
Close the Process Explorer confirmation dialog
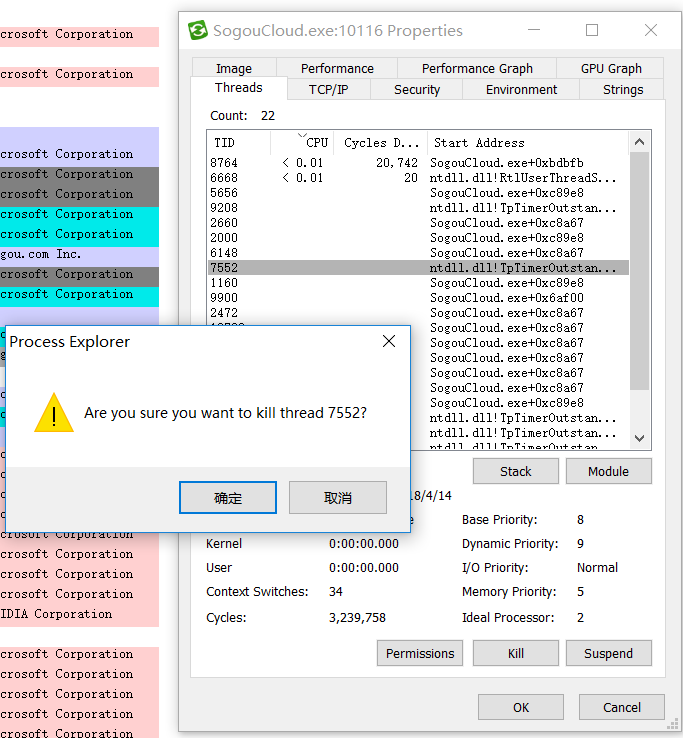389,341
